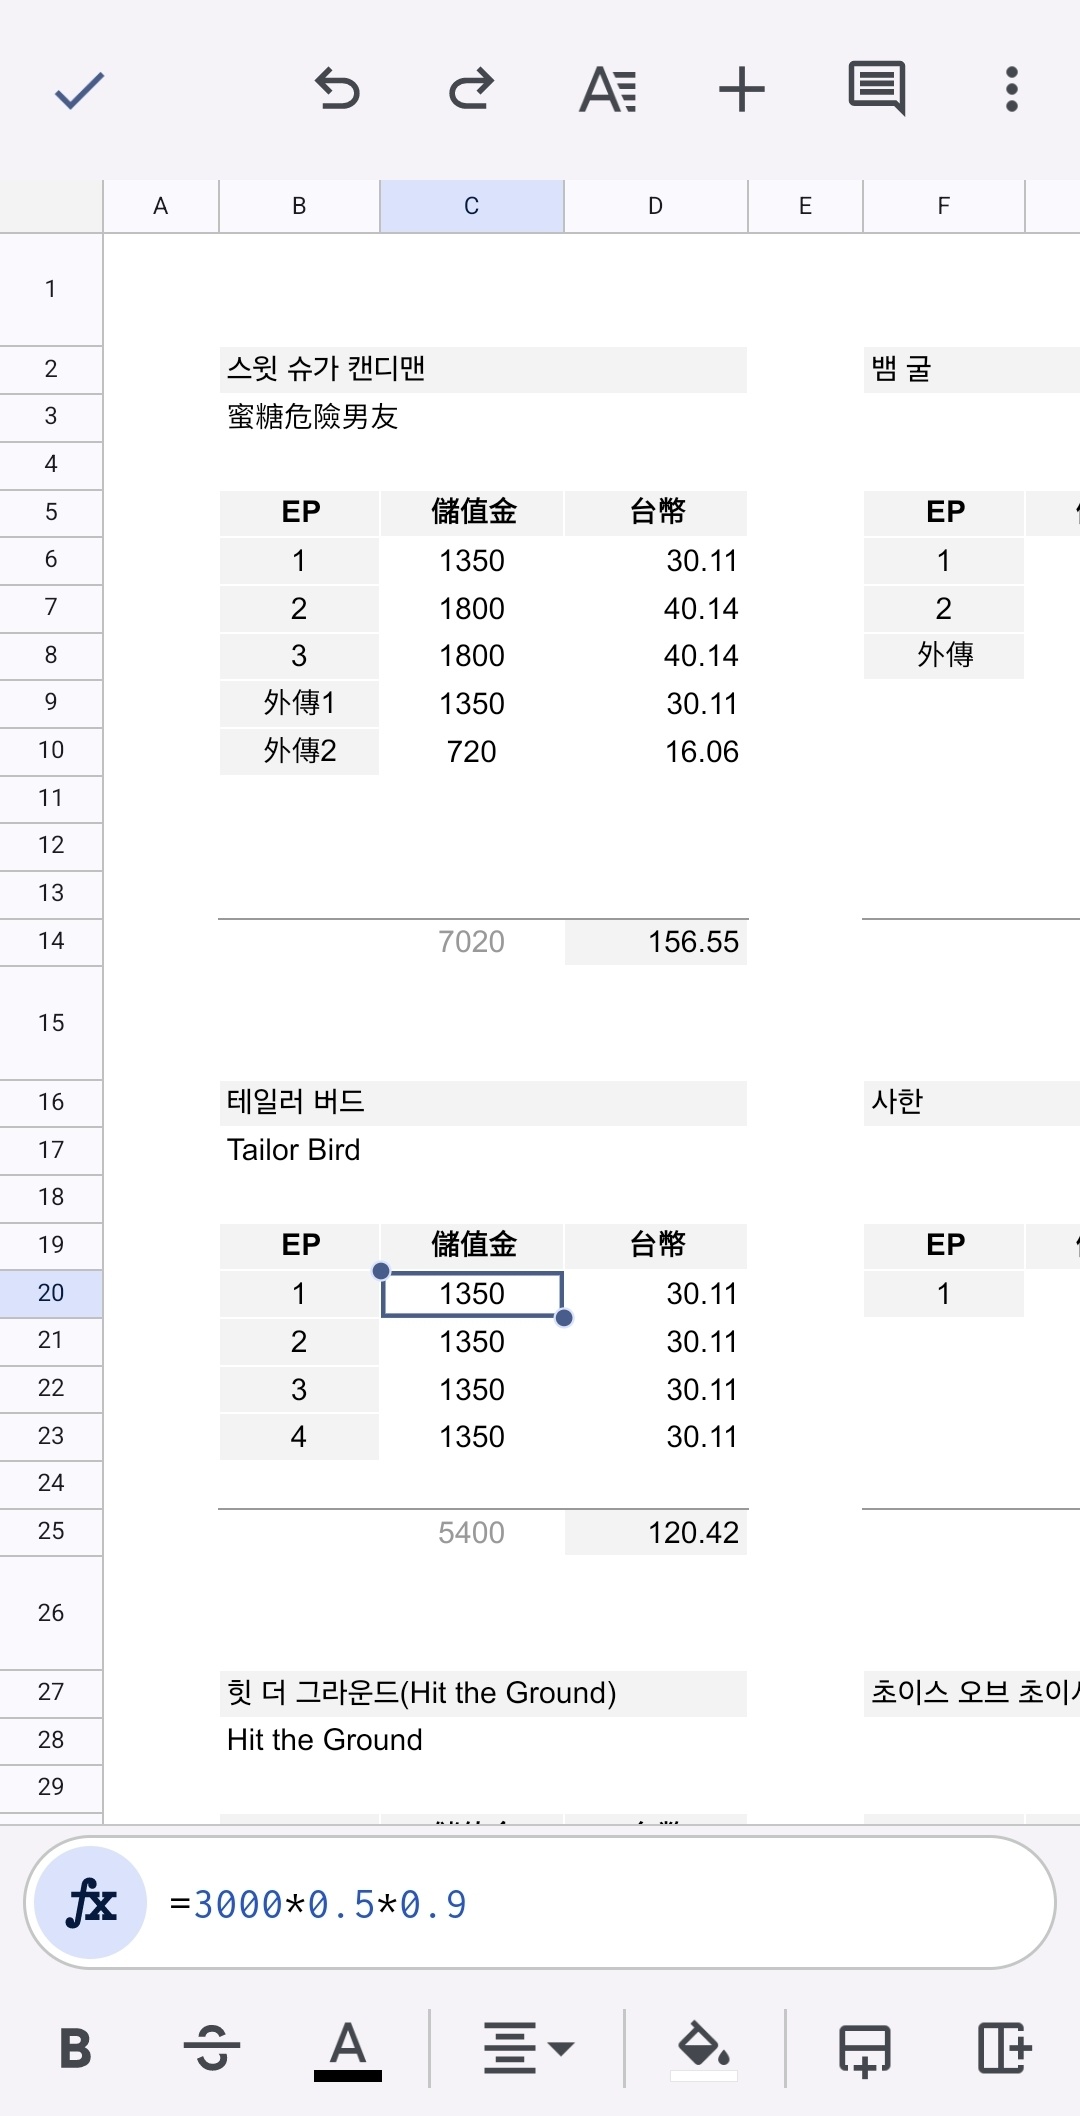Insert a row with the bottom toolbar icon
This screenshot has width=1080, height=2116.
865,2050
